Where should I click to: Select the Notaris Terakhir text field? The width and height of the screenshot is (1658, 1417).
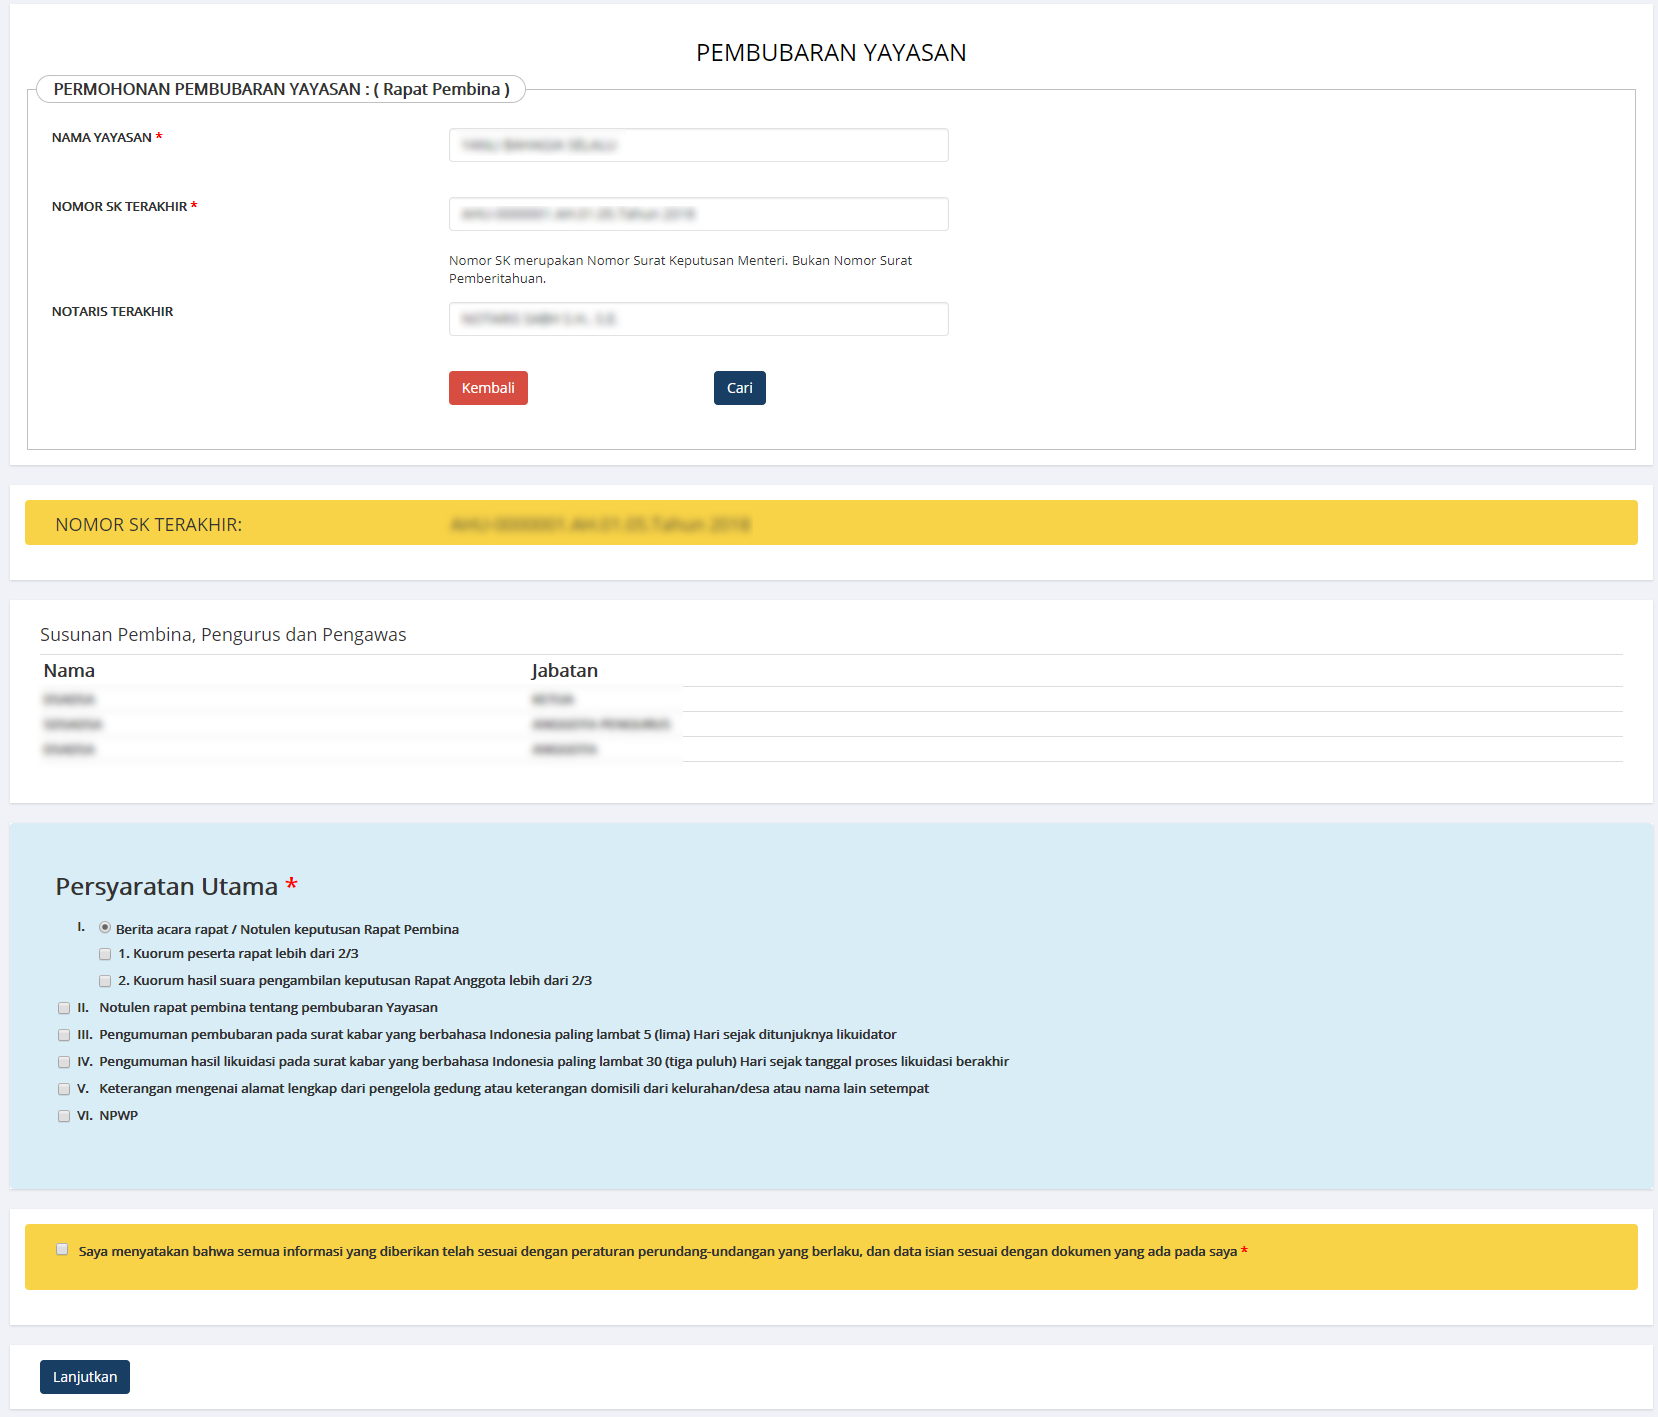(698, 319)
